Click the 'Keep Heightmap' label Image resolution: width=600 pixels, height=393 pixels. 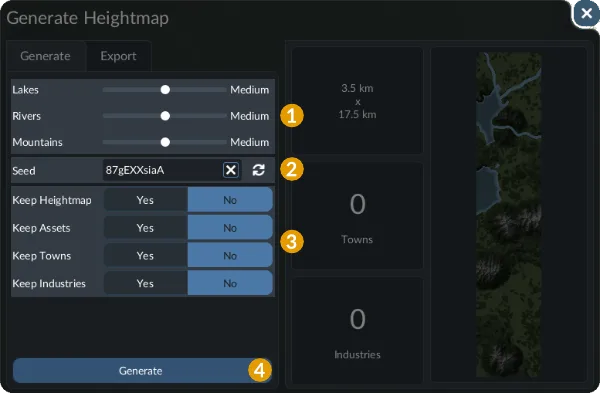point(52,200)
